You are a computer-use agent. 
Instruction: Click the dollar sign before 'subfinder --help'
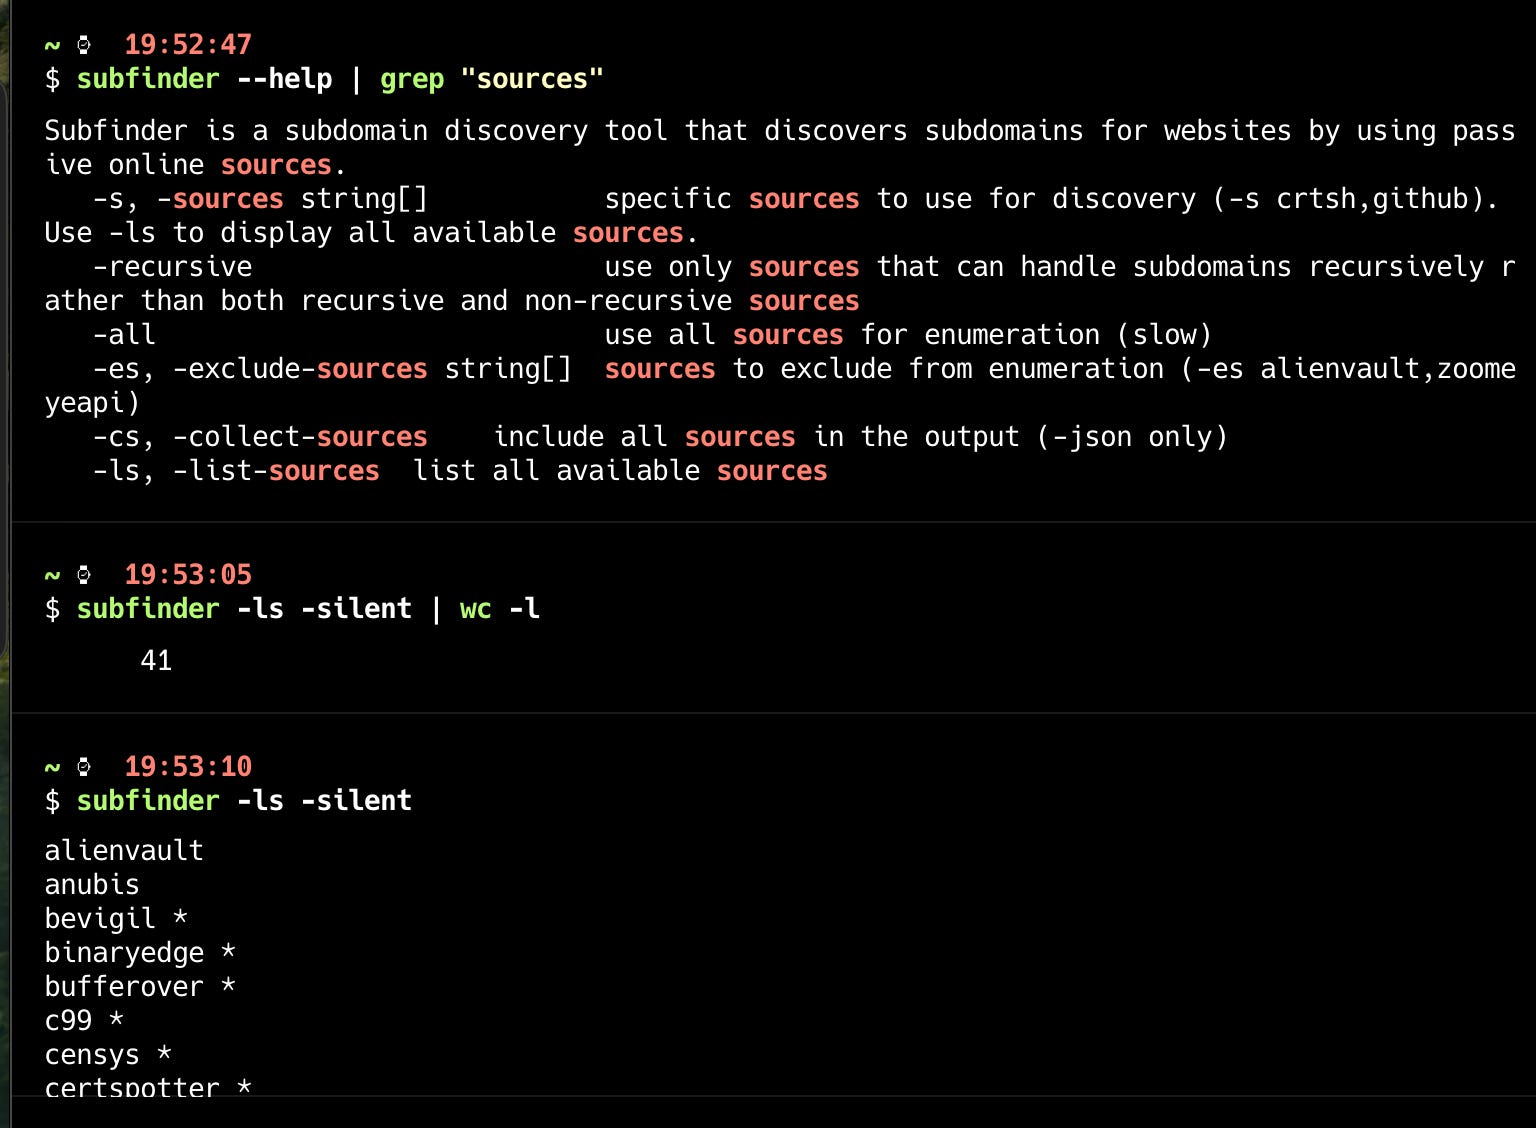click(x=52, y=79)
